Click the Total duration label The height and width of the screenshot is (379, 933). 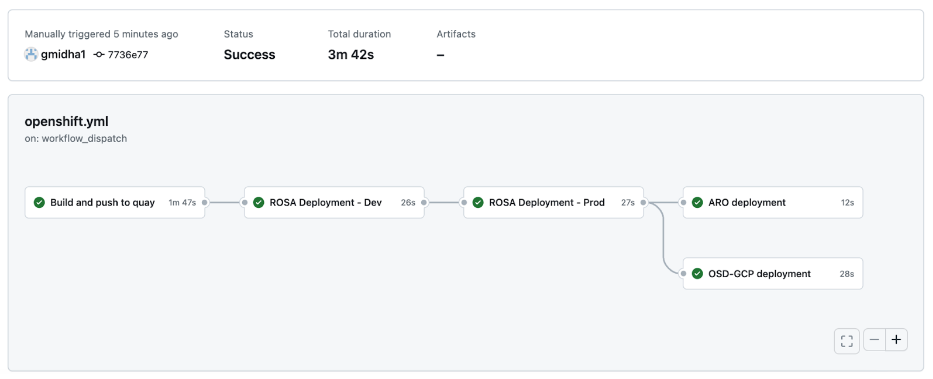pos(359,34)
